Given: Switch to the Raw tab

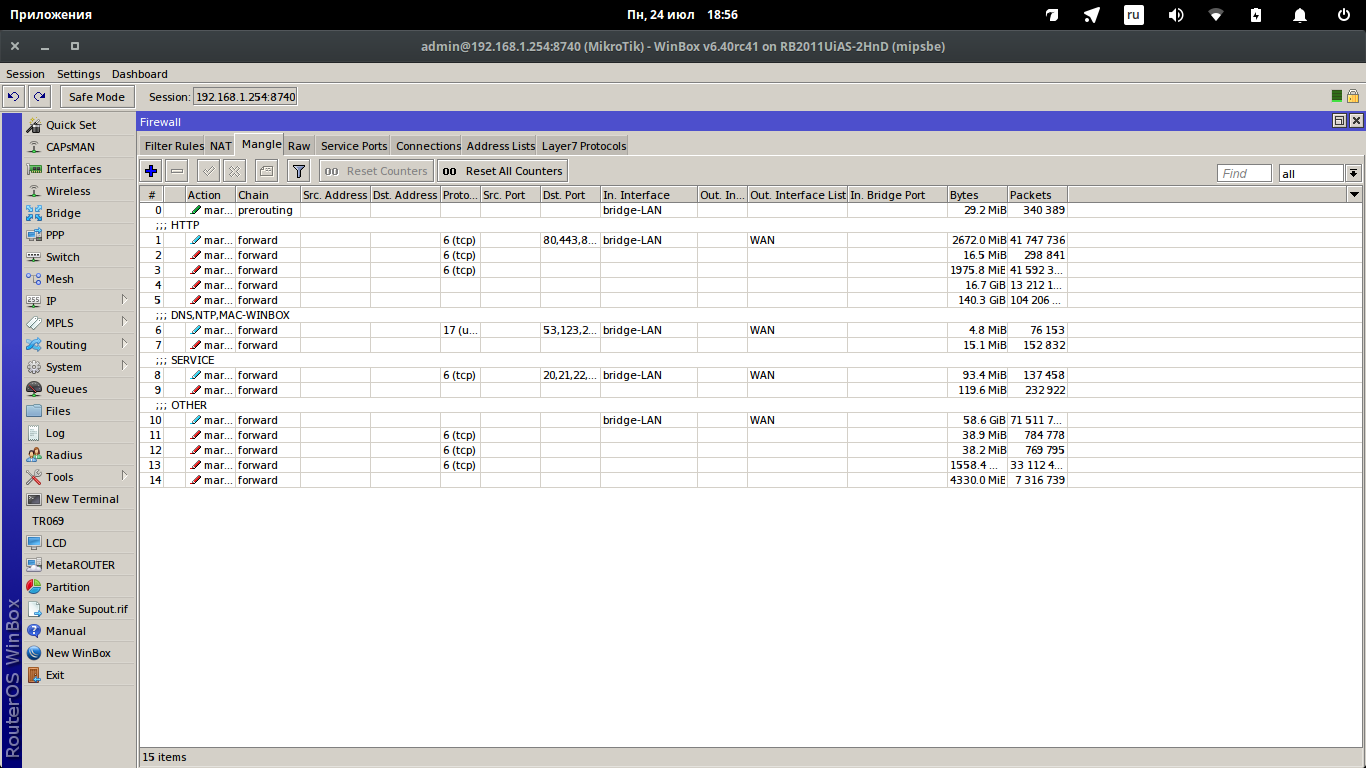Looking at the screenshot, I should [x=299, y=146].
